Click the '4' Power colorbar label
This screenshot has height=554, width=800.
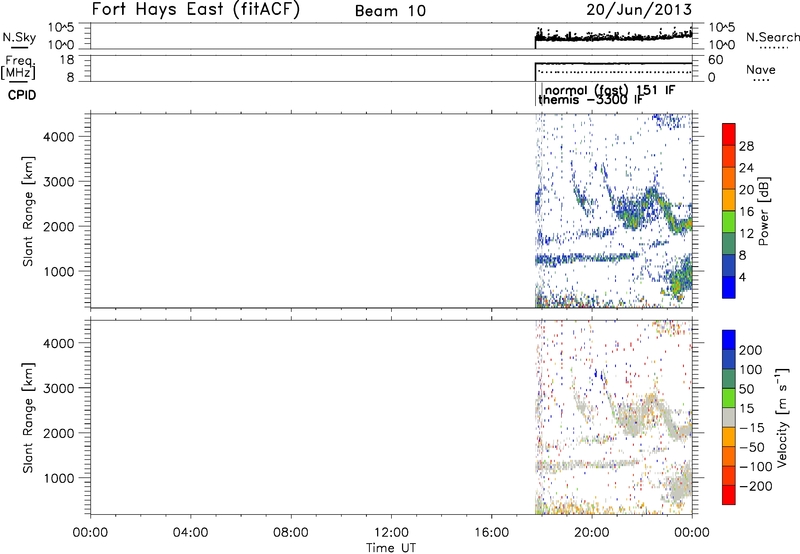pos(742,277)
